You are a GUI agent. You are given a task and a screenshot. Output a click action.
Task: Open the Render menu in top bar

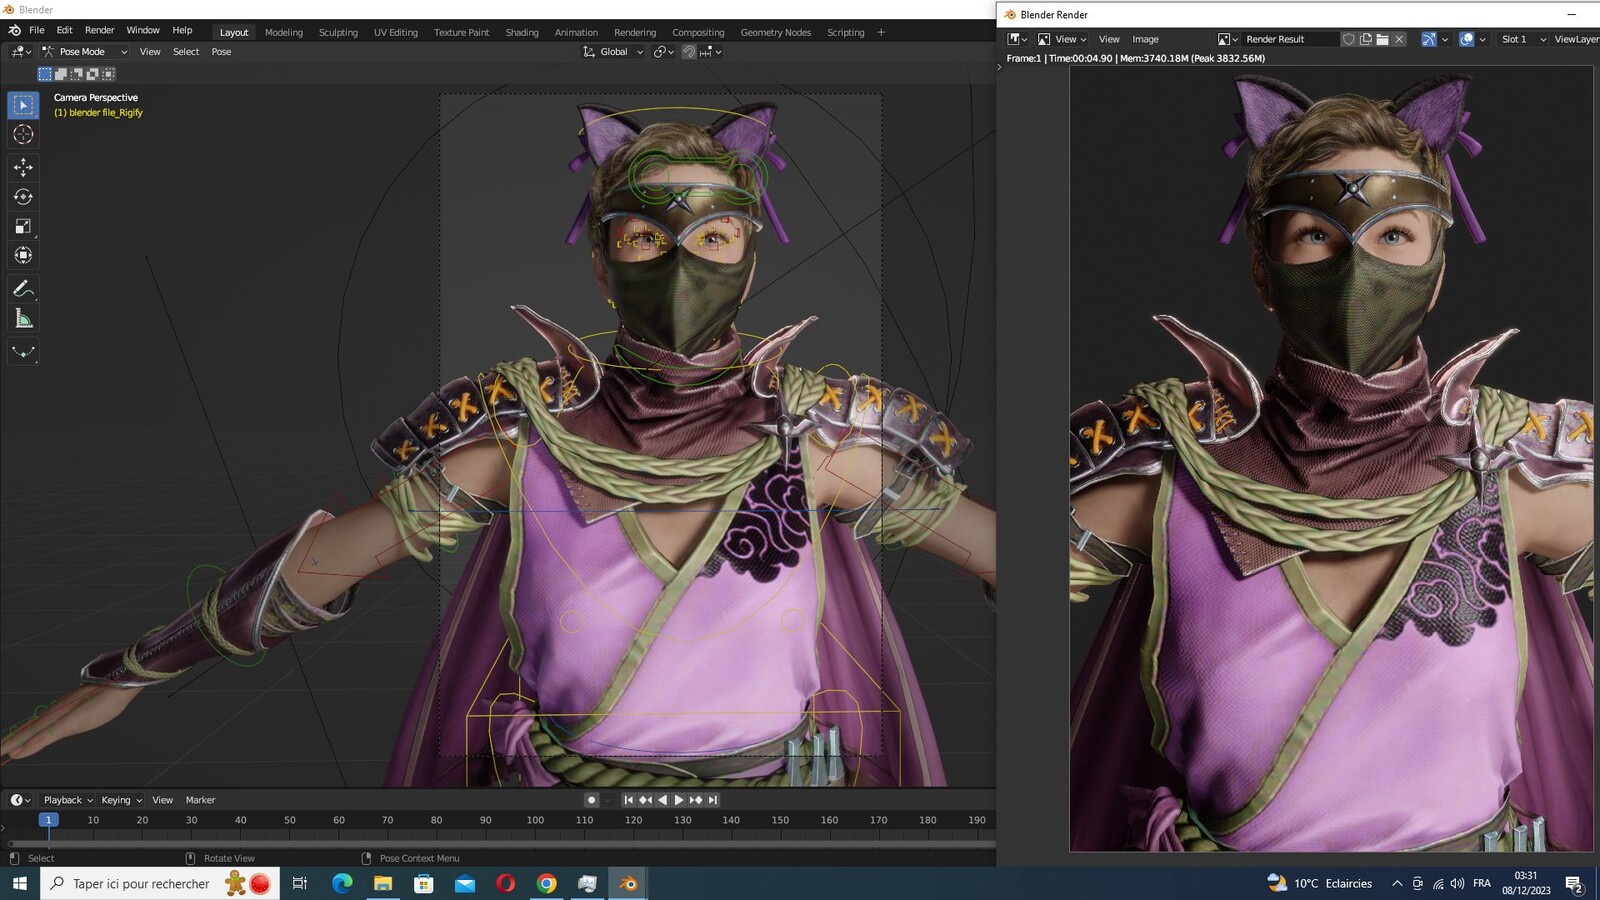[x=99, y=31]
